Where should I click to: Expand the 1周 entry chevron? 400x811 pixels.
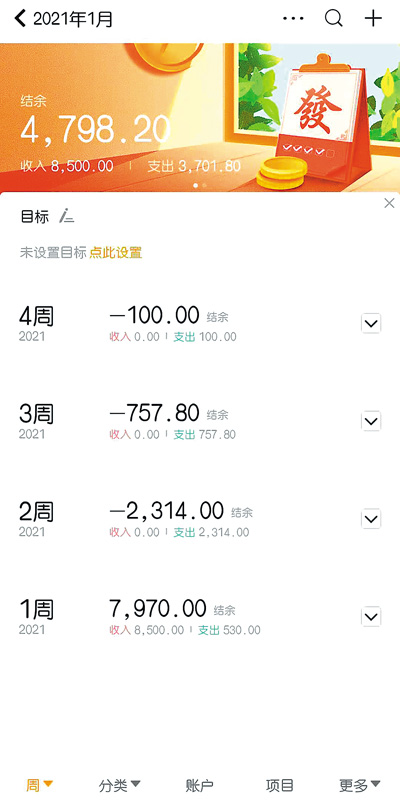click(x=371, y=617)
